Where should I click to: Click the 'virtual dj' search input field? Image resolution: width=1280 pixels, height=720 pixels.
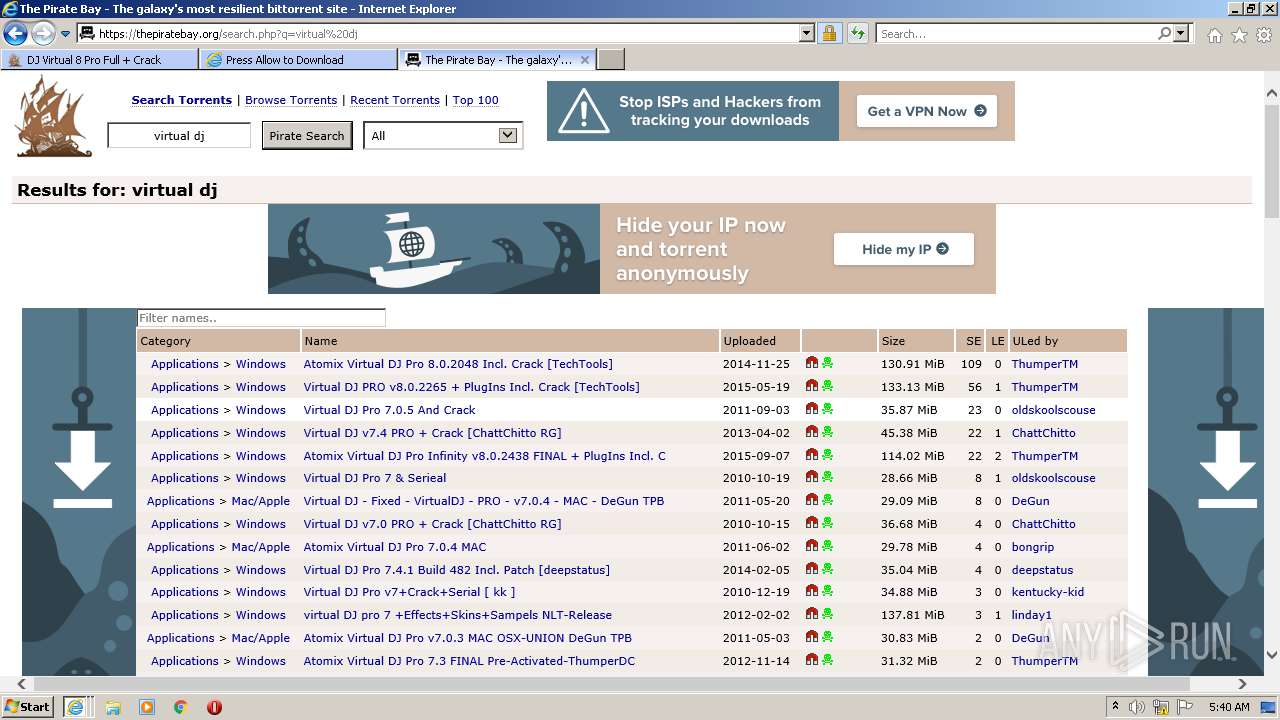click(x=179, y=135)
